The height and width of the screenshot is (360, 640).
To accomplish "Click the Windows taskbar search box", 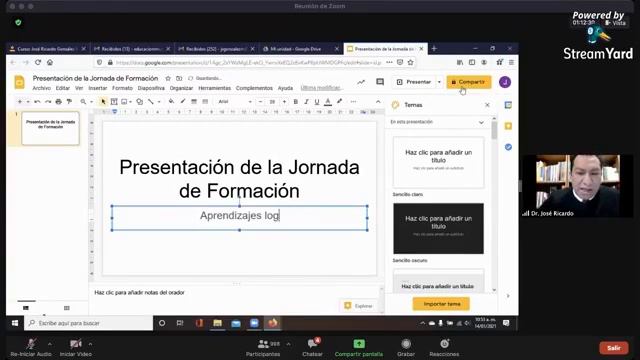I will tap(89, 323).
